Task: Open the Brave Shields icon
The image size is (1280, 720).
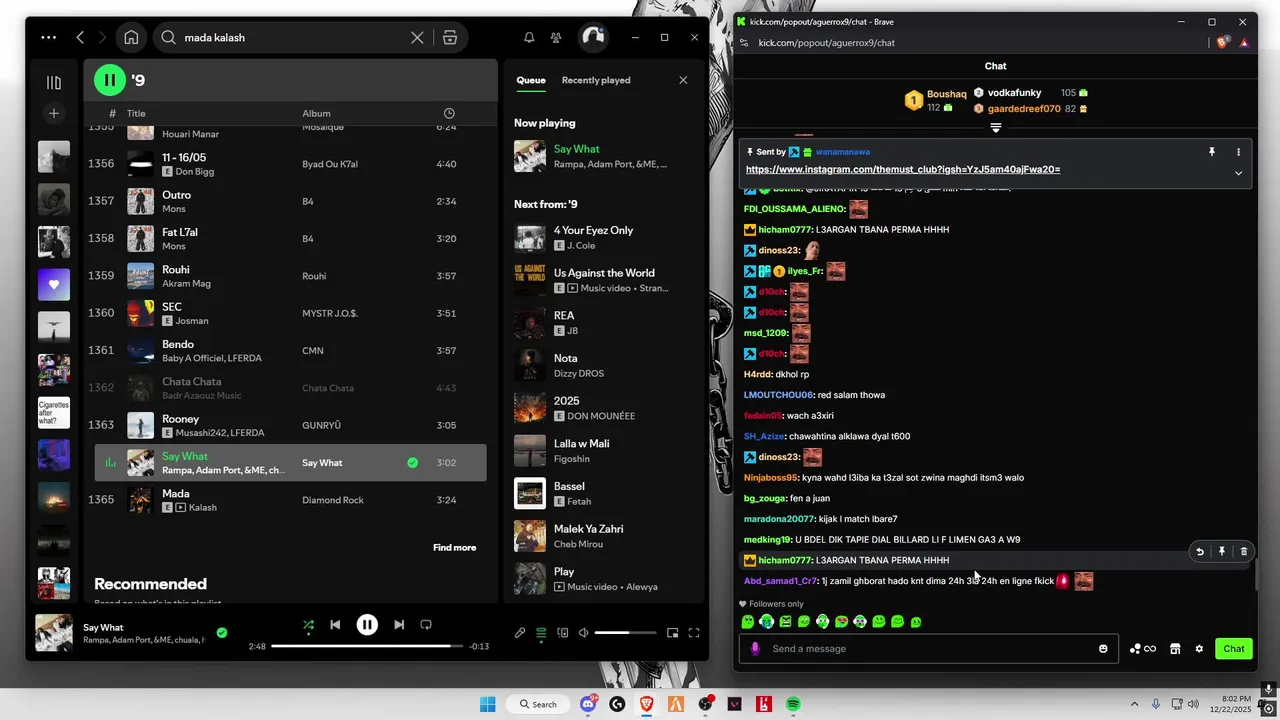Action: [x=1223, y=43]
